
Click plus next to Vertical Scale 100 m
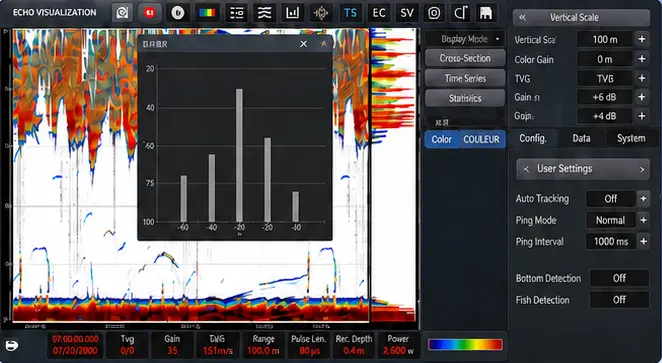(642, 39)
